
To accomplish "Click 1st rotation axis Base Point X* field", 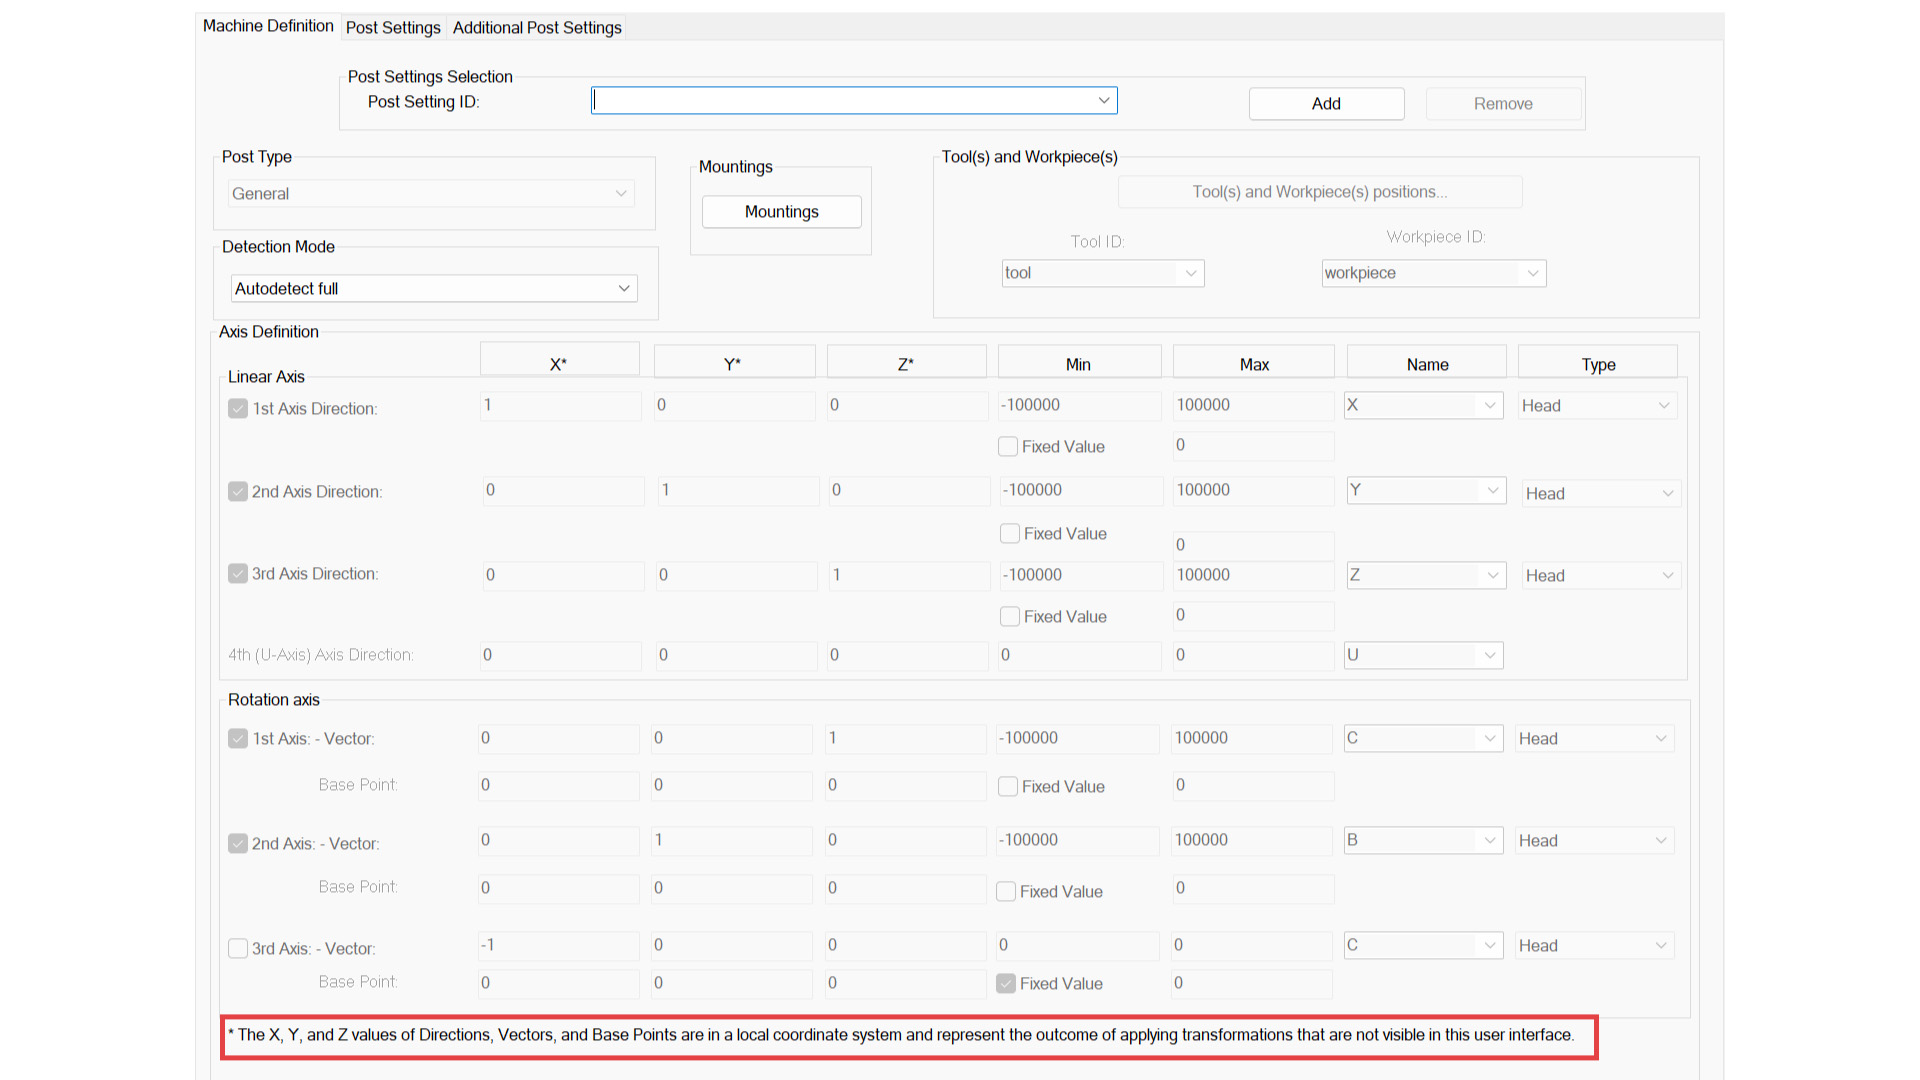I will point(559,785).
